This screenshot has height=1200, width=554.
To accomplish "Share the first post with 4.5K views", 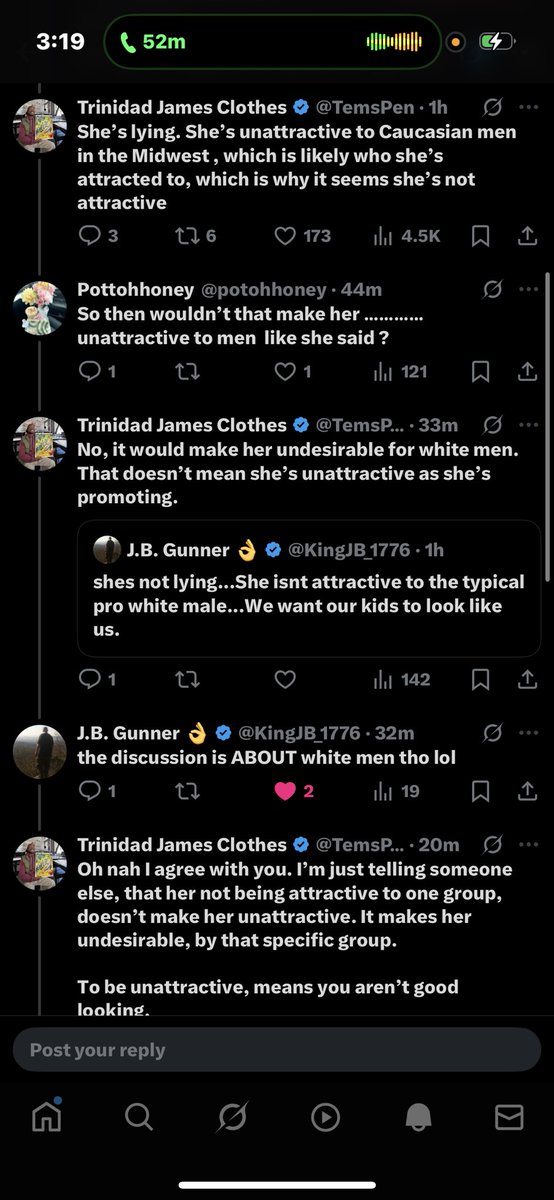I will (527, 236).
